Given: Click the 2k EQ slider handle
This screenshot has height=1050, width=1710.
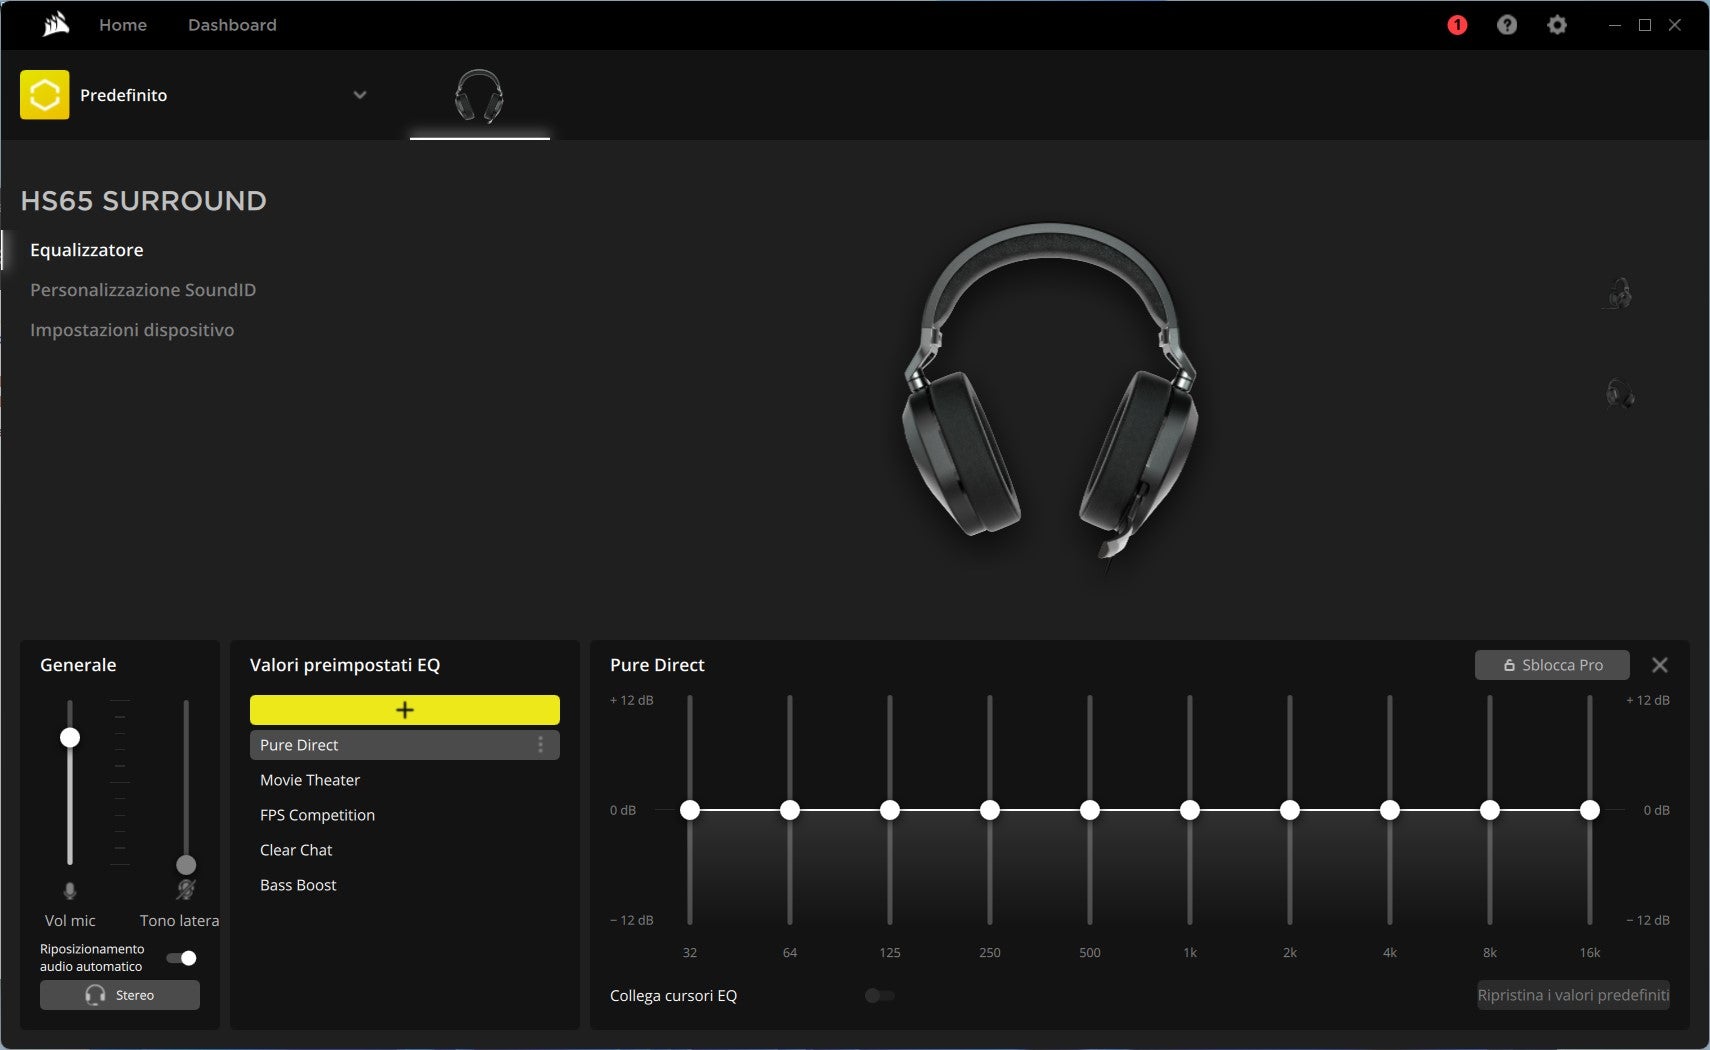Looking at the screenshot, I should pos(1290,810).
